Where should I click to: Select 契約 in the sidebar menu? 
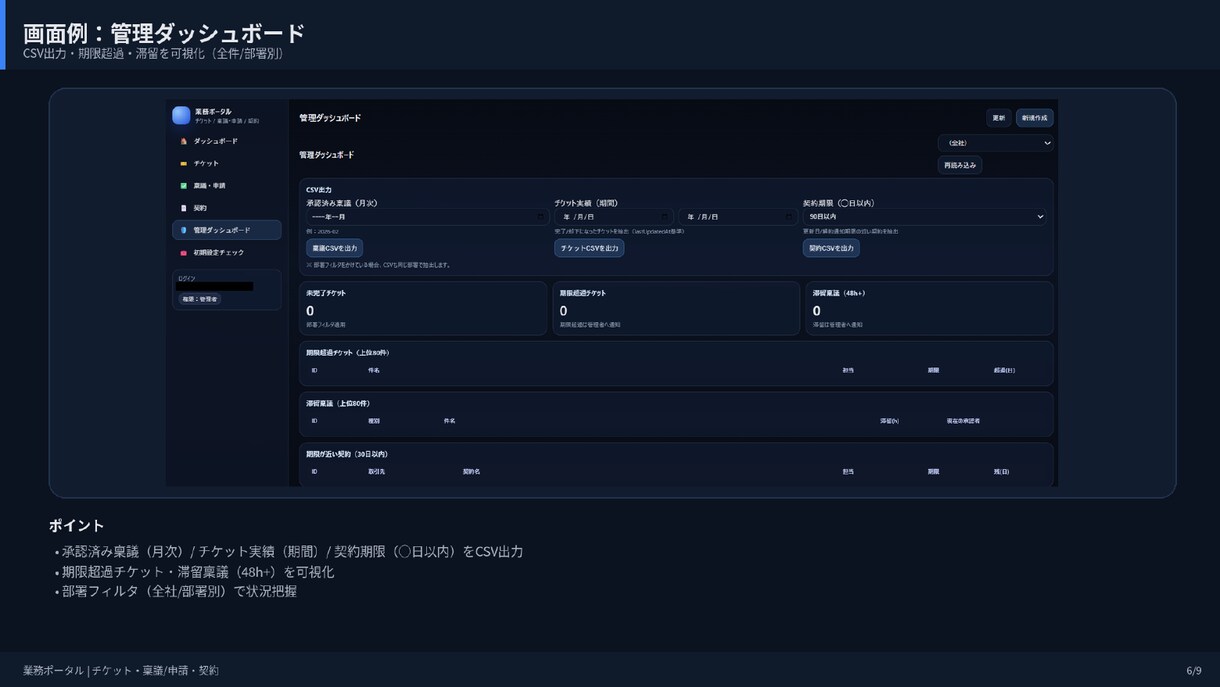tap(226, 208)
